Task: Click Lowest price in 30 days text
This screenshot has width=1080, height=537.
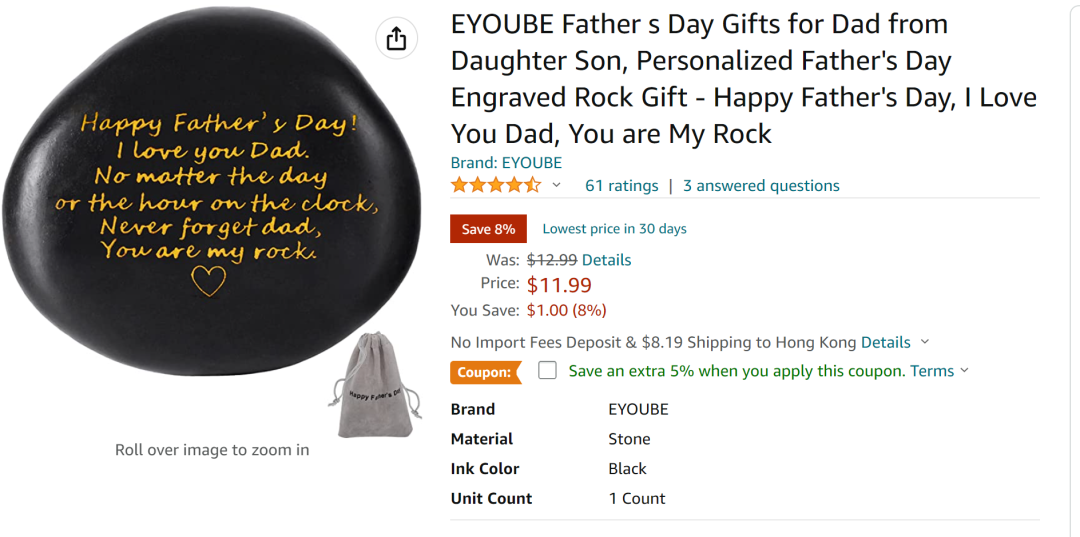Action: click(x=614, y=229)
